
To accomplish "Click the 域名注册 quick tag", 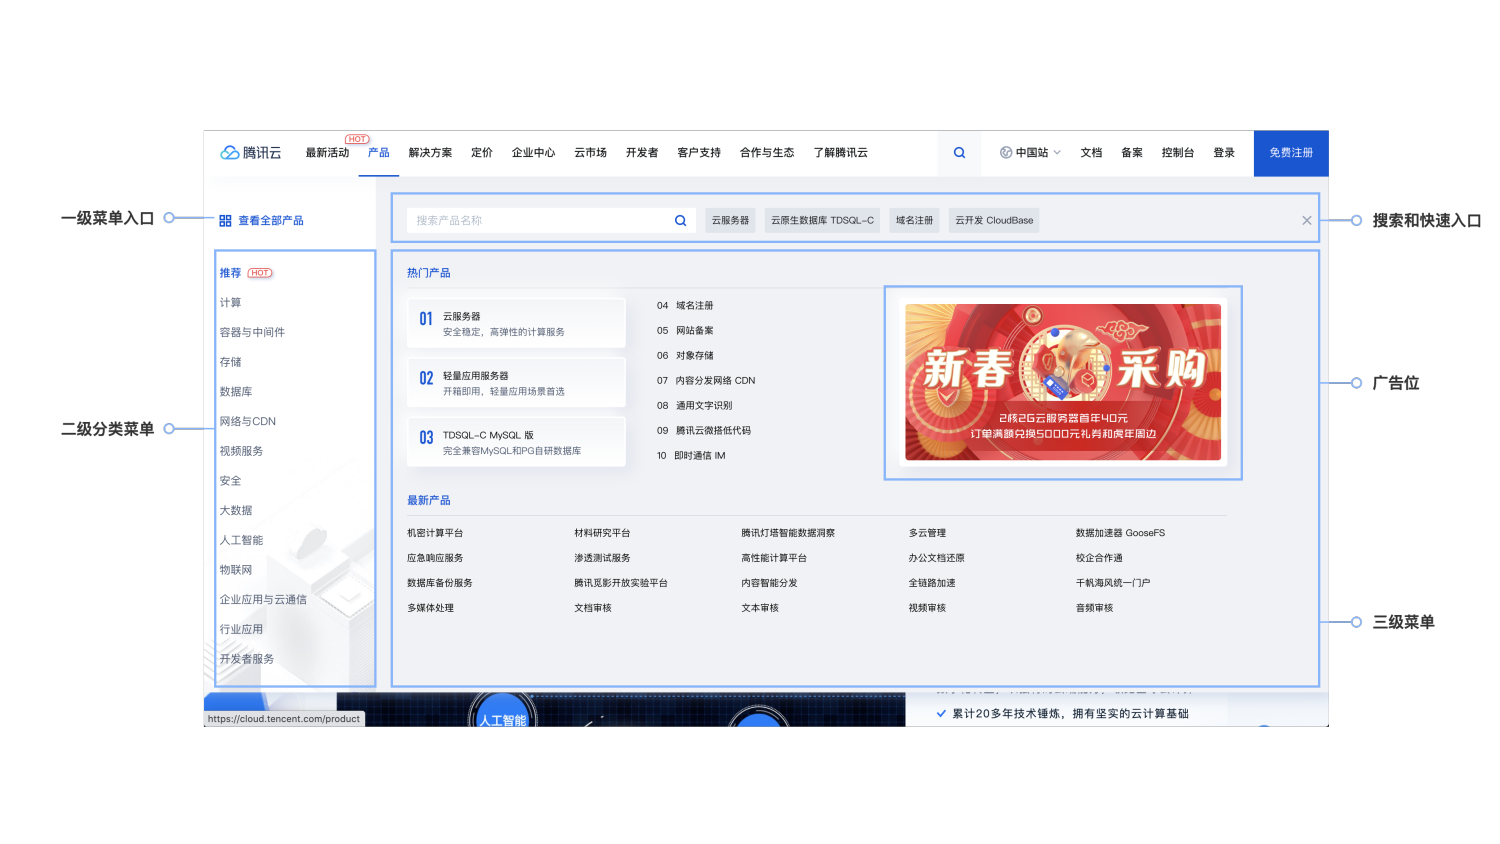I will tap(914, 221).
